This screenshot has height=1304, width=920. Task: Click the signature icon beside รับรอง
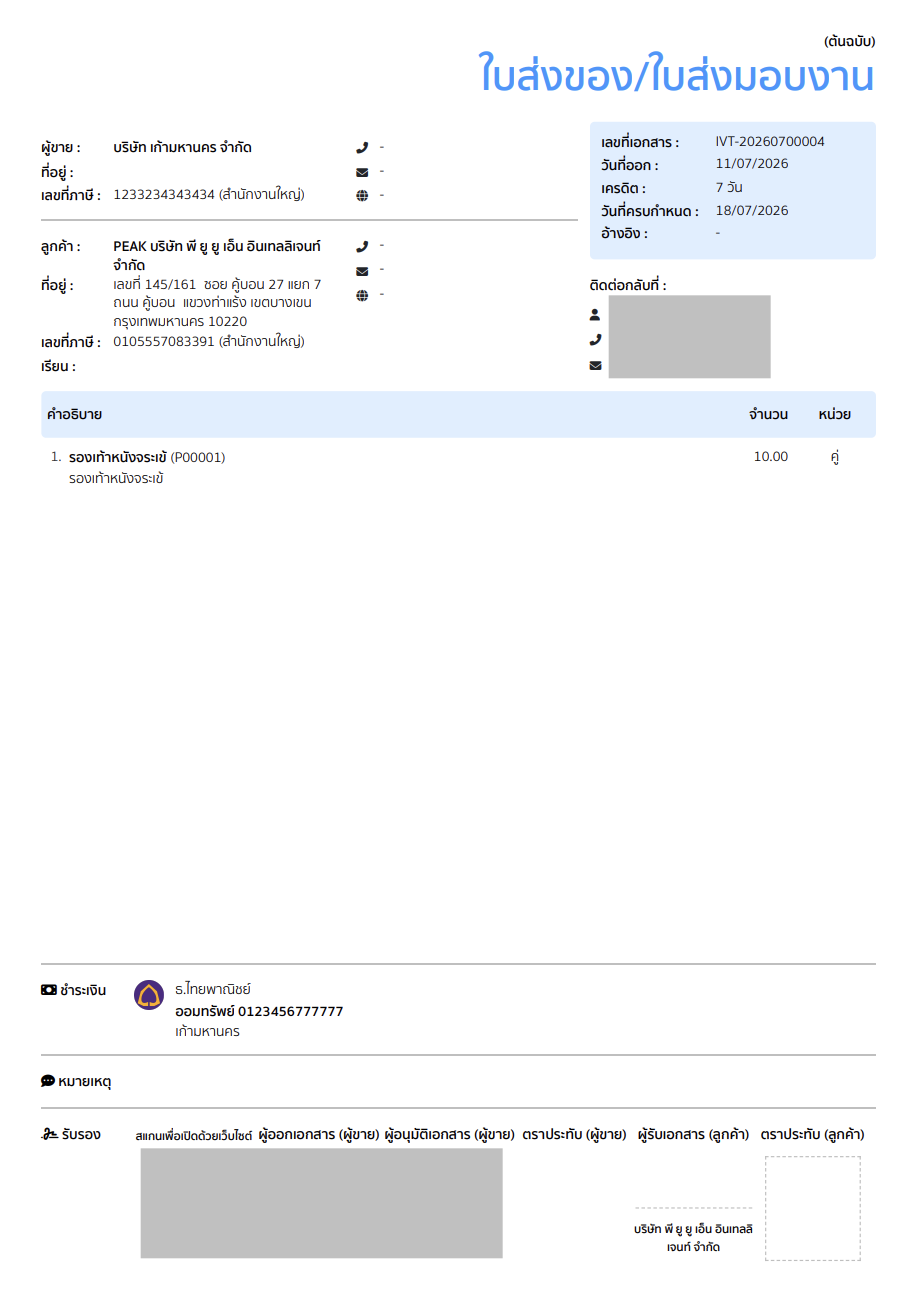[49, 1135]
